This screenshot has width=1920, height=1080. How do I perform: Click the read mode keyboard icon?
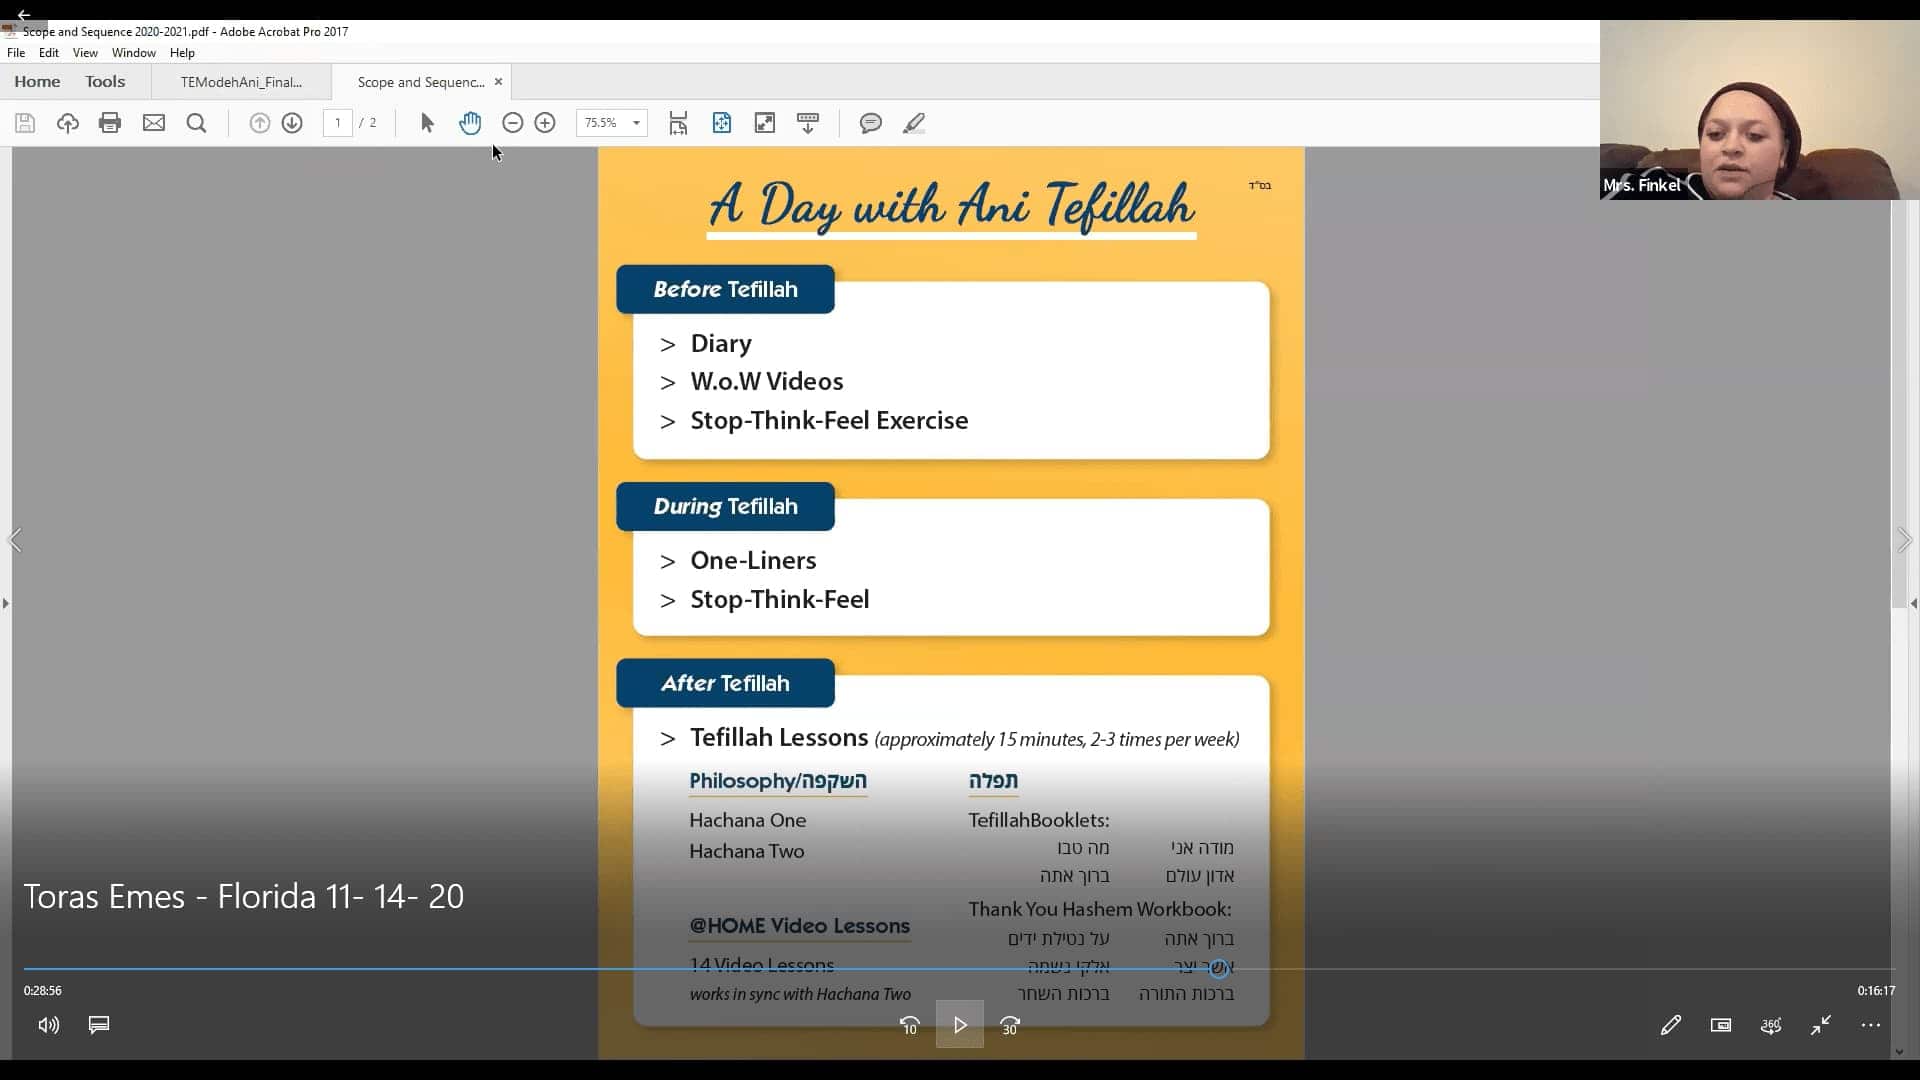click(x=808, y=123)
